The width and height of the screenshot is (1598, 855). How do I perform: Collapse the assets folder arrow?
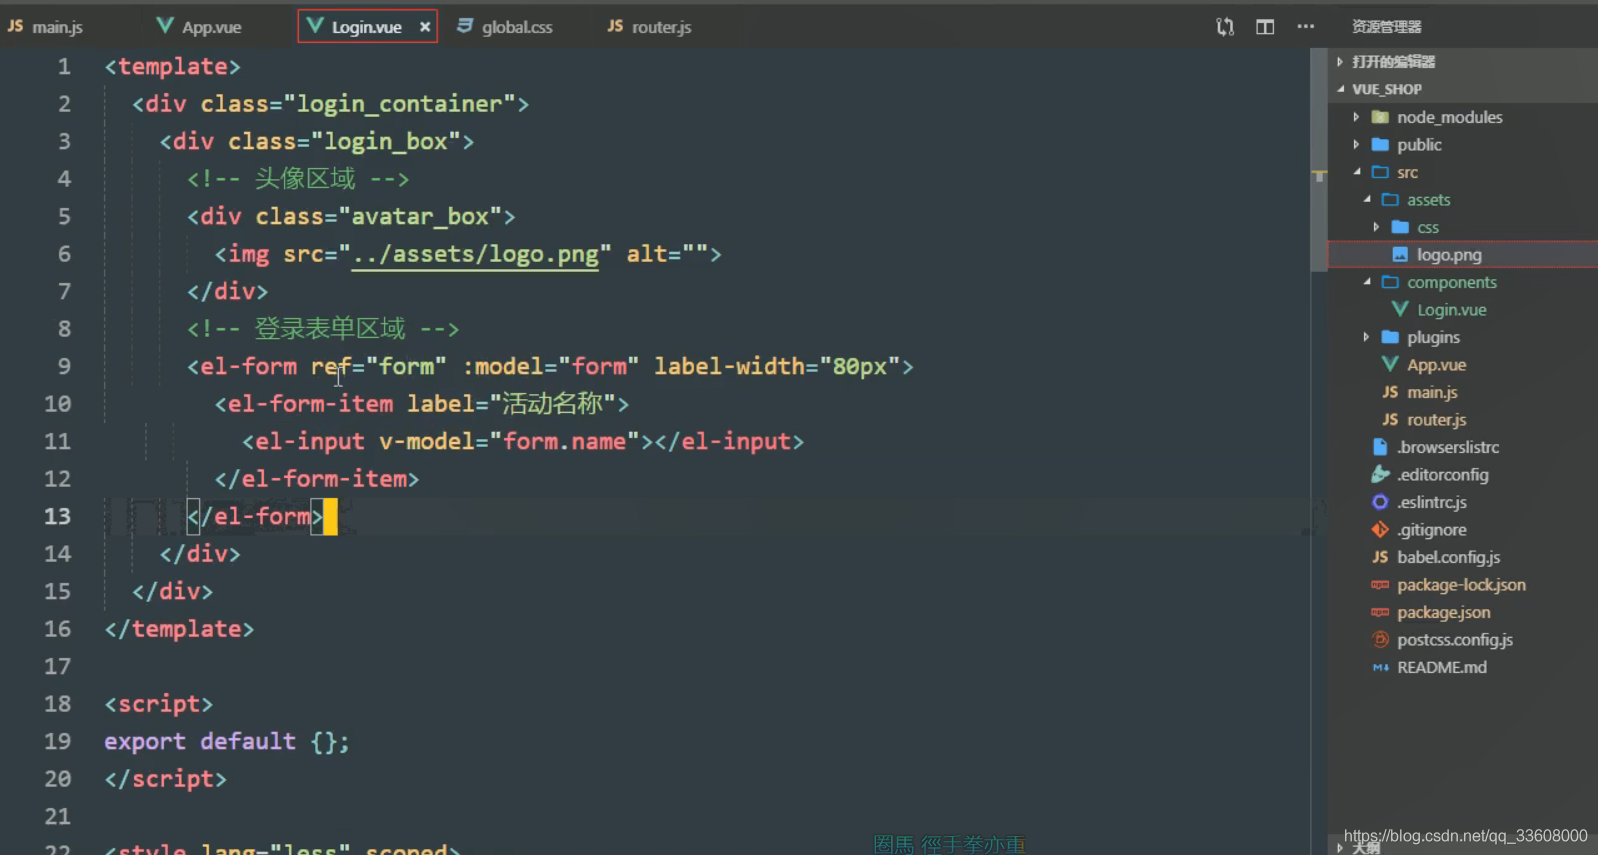1367,200
